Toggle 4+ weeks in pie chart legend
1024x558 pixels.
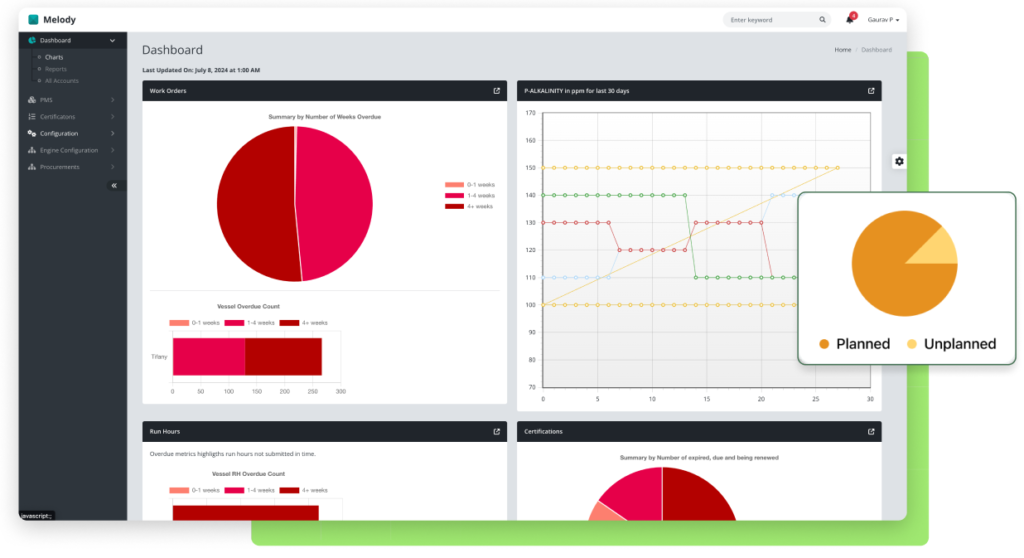[469, 206]
